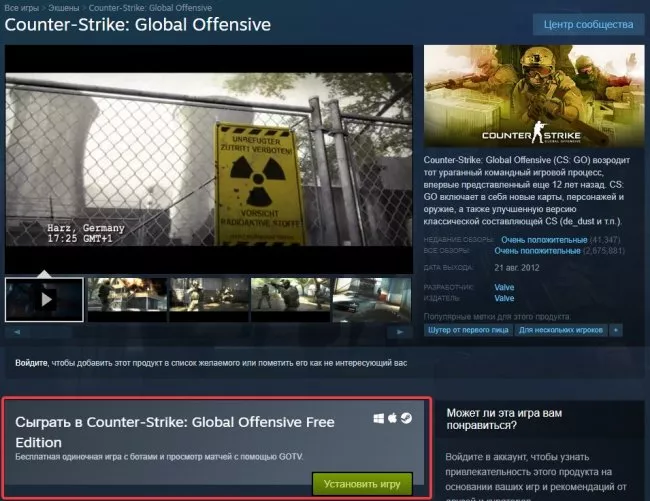Screen dimensions: 650x501
Task: Open the 'Центр сообщества' community hub
Action: 588,24
